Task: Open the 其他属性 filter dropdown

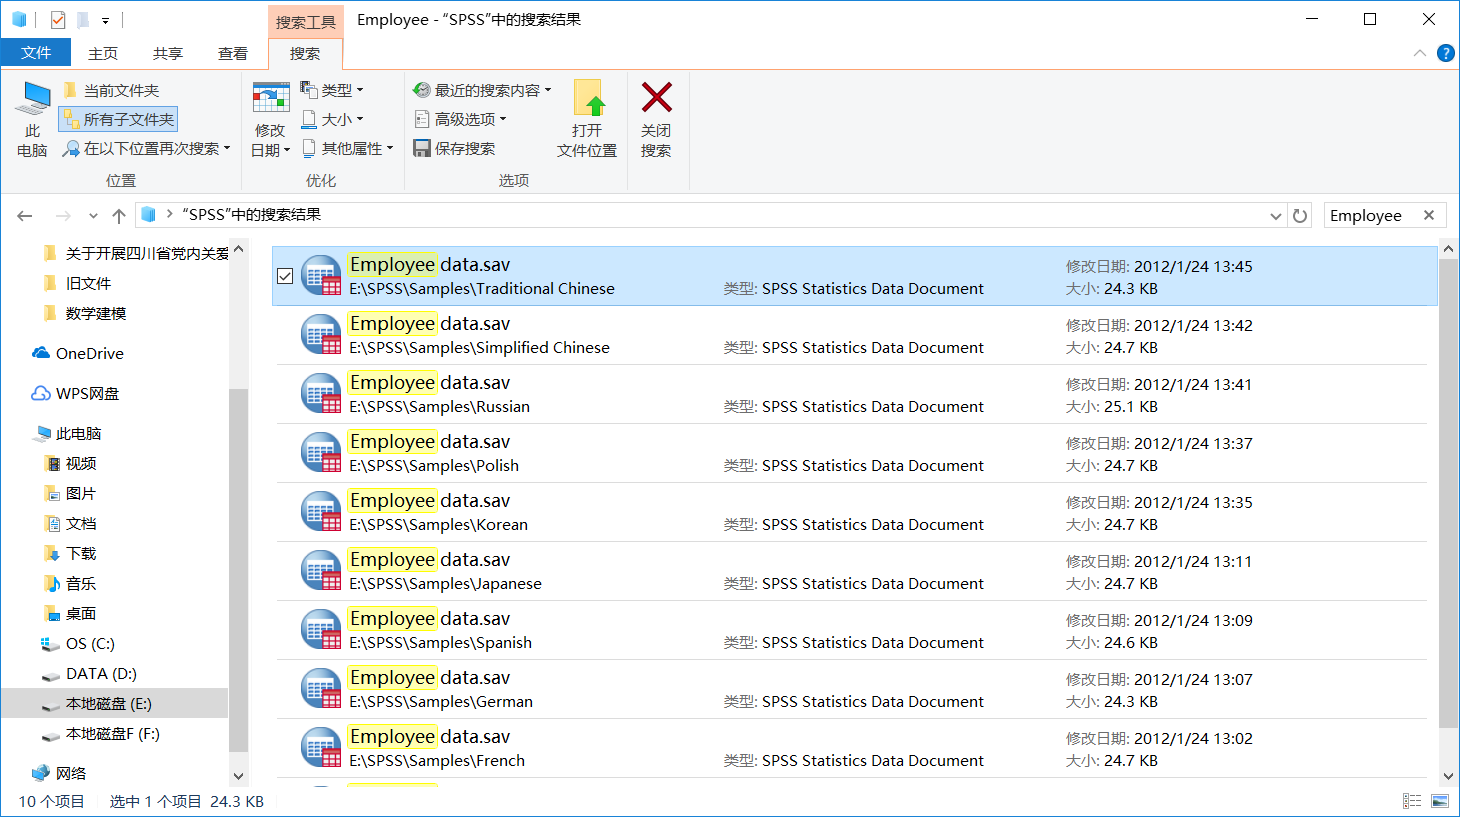Action: pos(347,148)
